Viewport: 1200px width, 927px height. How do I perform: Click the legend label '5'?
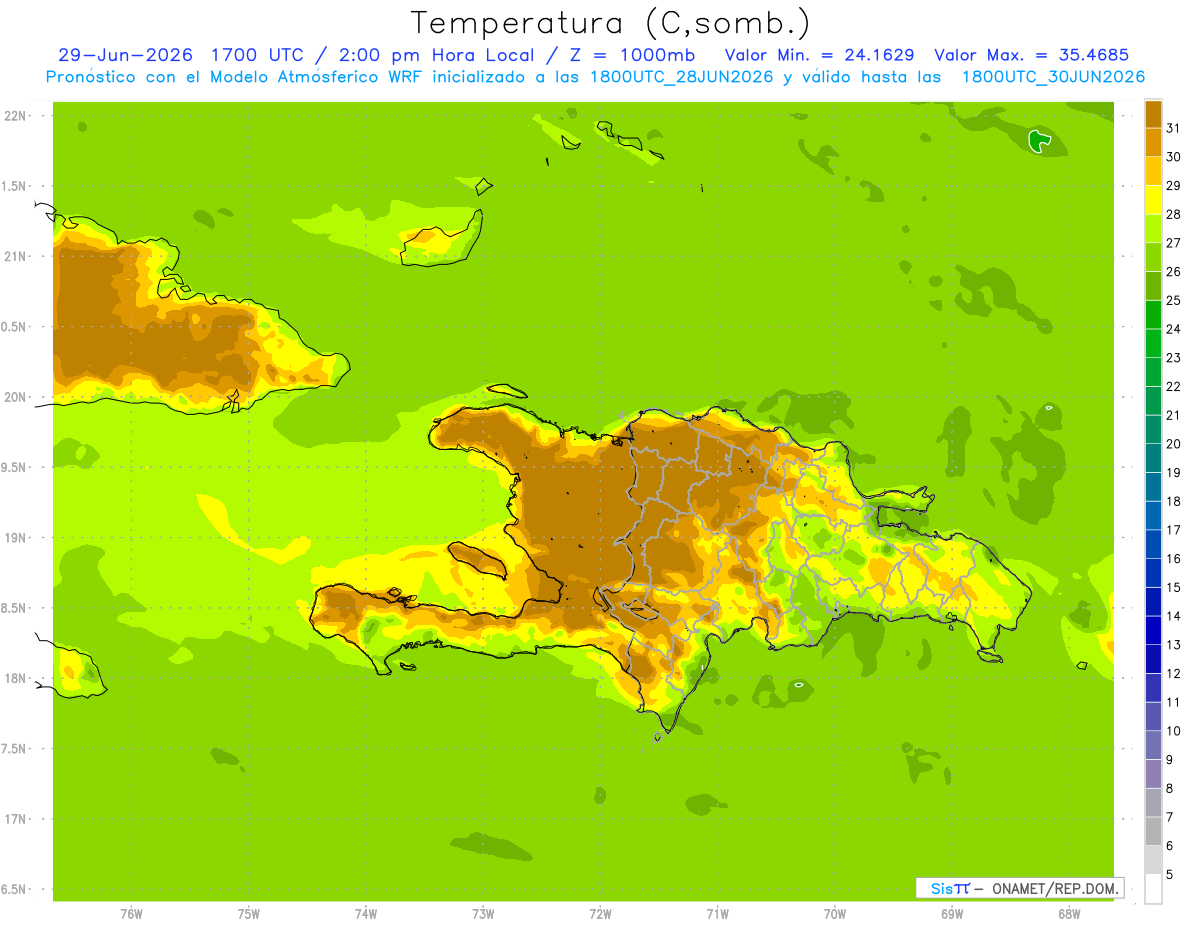[x=1170, y=874]
